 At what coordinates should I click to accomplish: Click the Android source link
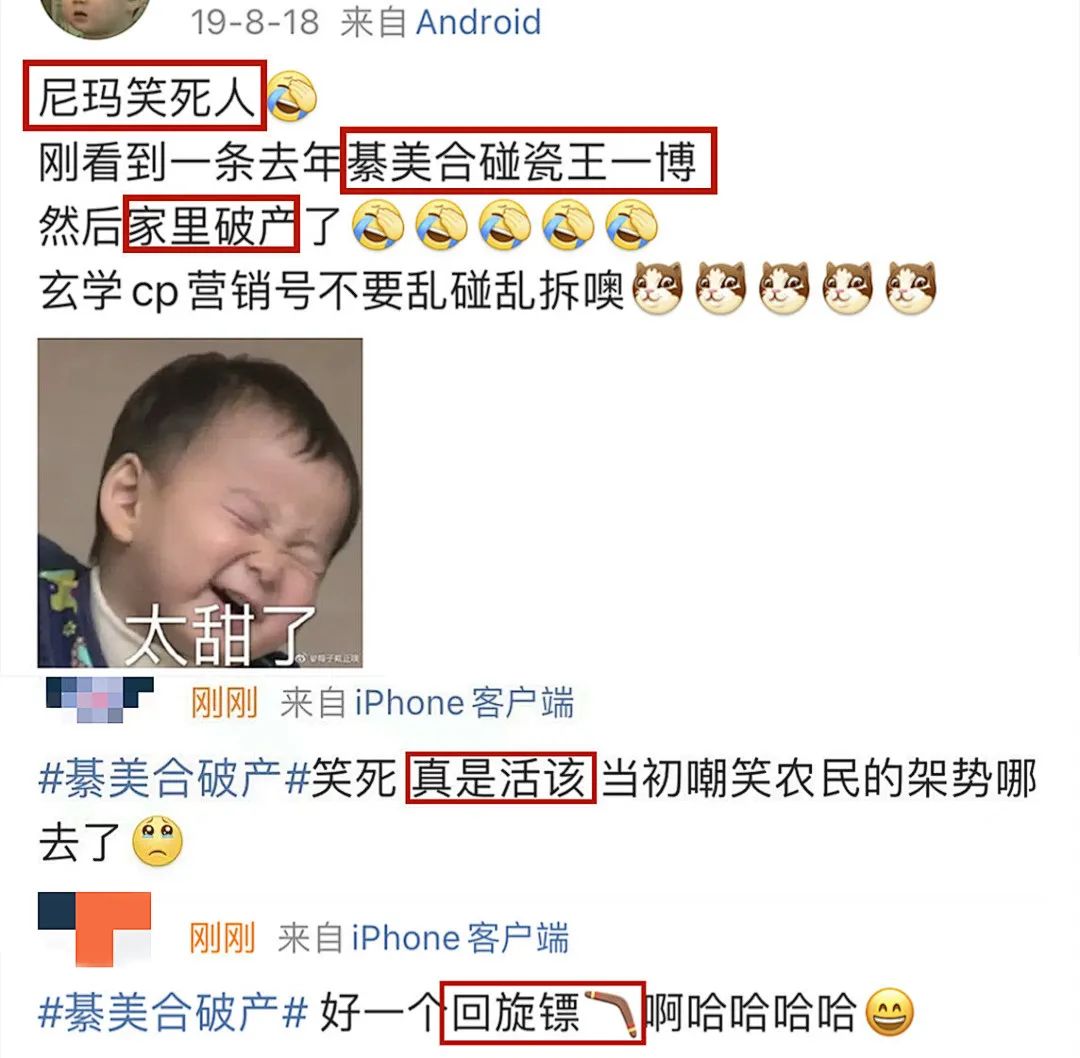point(478,22)
